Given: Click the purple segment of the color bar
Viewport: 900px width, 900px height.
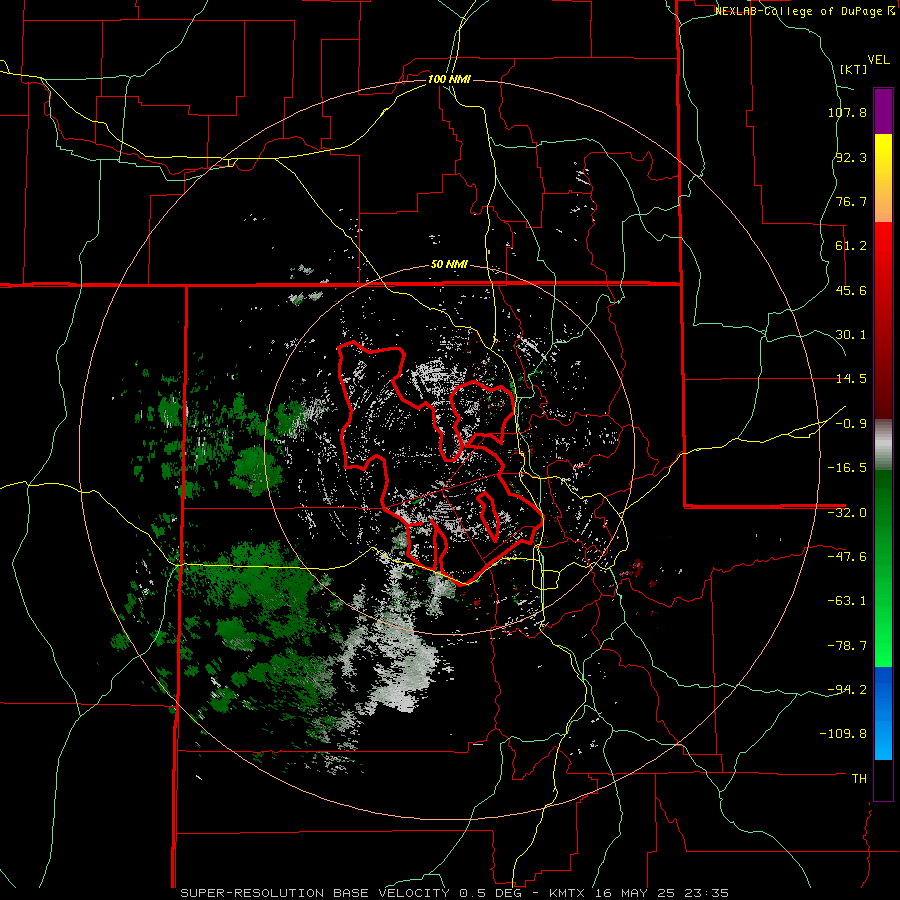Looking at the screenshot, I should tap(883, 112).
